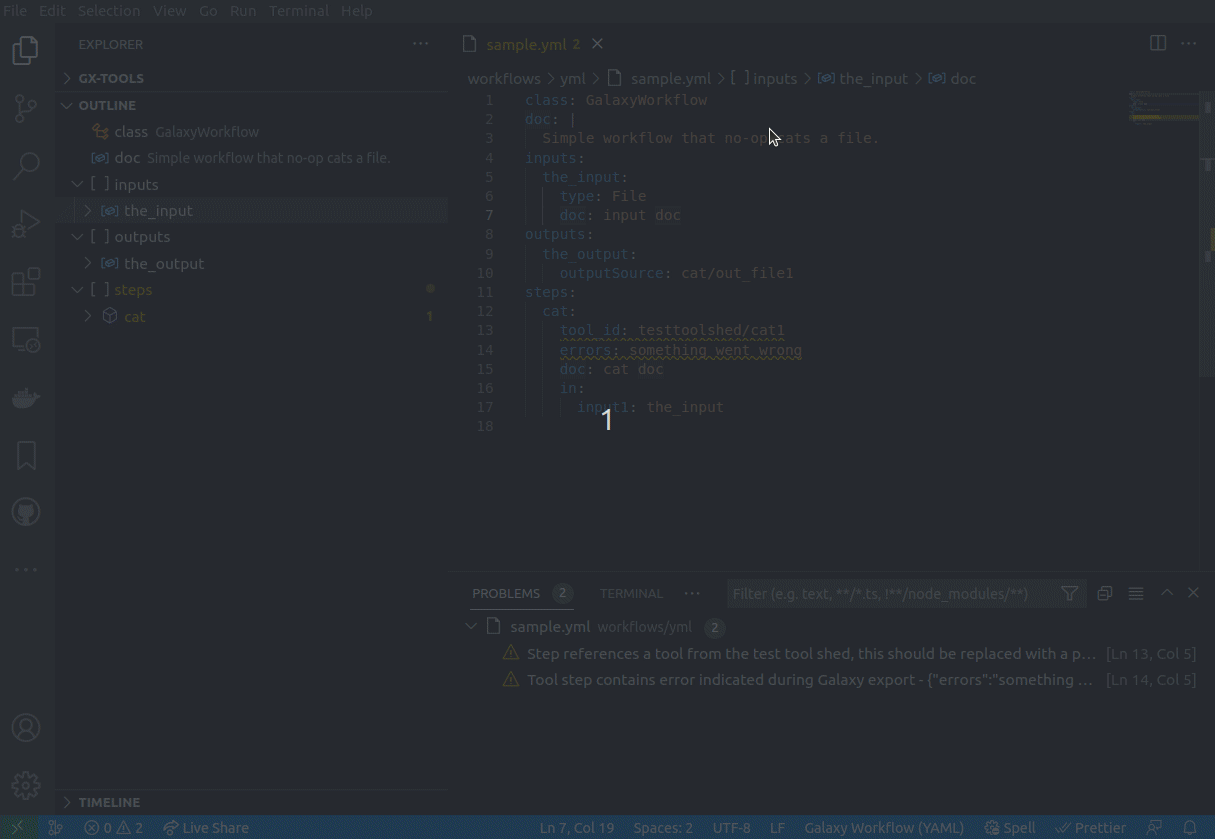Image resolution: width=1215 pixels, height=839 pixels.
Task: Collapse the outputs outline node
Action: pos(77,237)
